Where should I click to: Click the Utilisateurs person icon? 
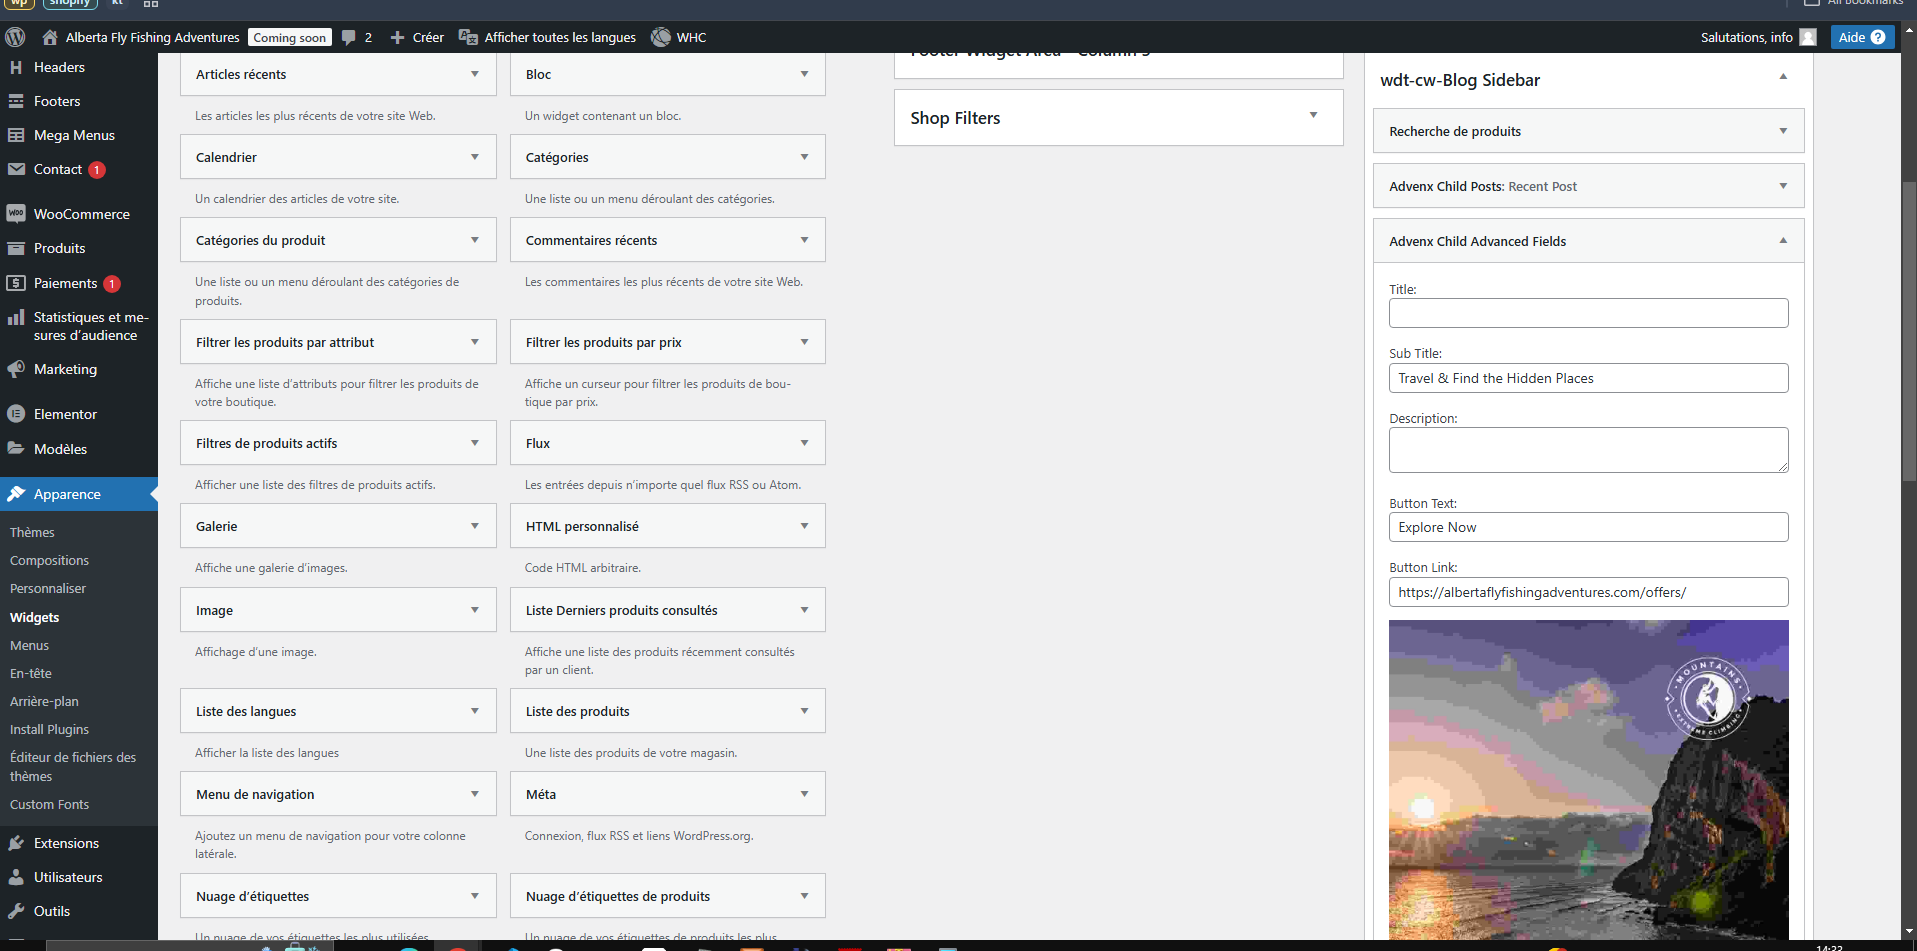tap(16, 877)
